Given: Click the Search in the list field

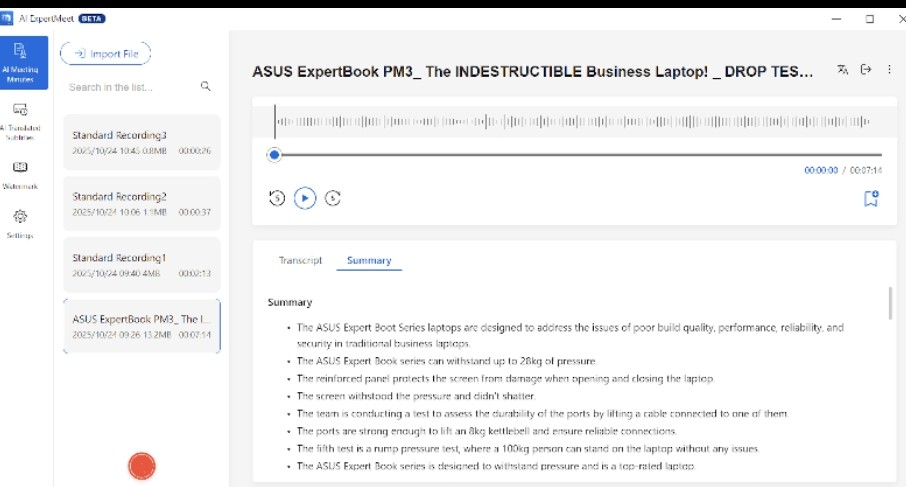Looking at the screenshot, I should (131, 87).
